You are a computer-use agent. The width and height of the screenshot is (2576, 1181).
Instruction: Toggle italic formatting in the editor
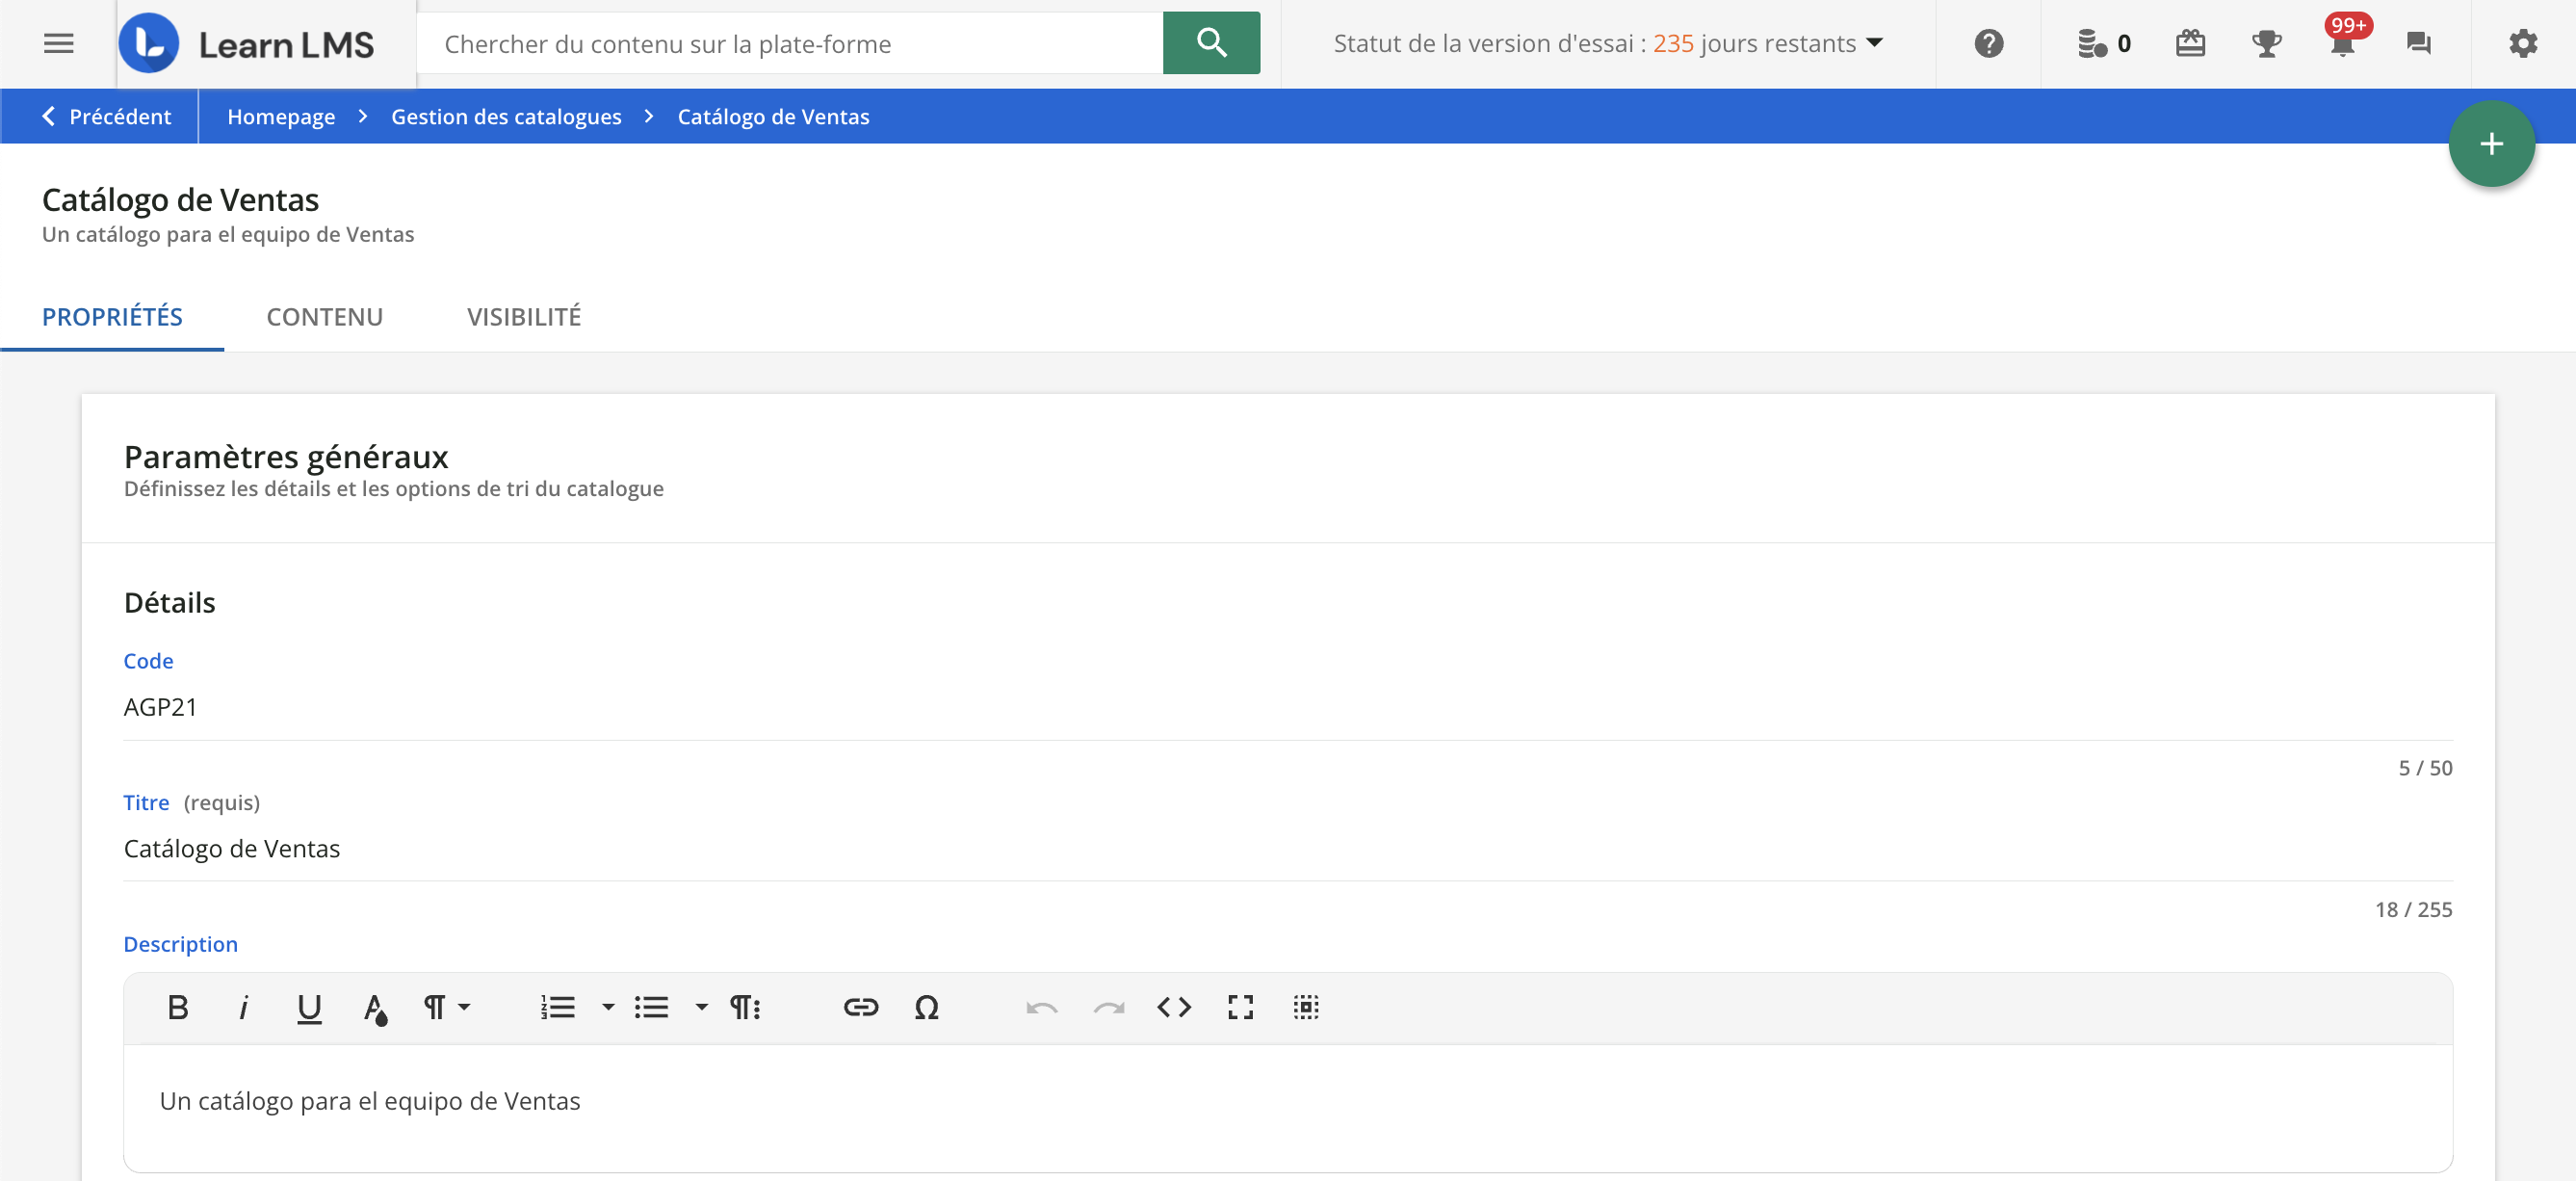click(x=243, y=1007)
